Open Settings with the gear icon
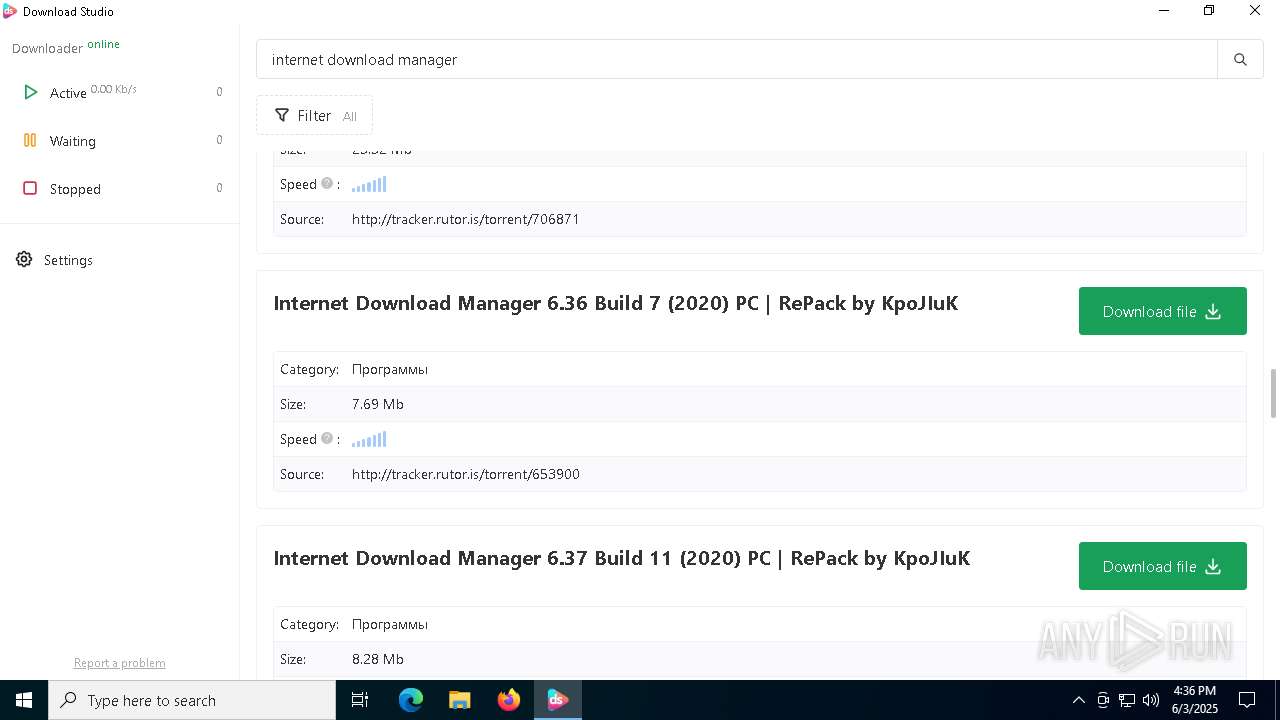Screen dimensions: 1280x720 (24, 260)
